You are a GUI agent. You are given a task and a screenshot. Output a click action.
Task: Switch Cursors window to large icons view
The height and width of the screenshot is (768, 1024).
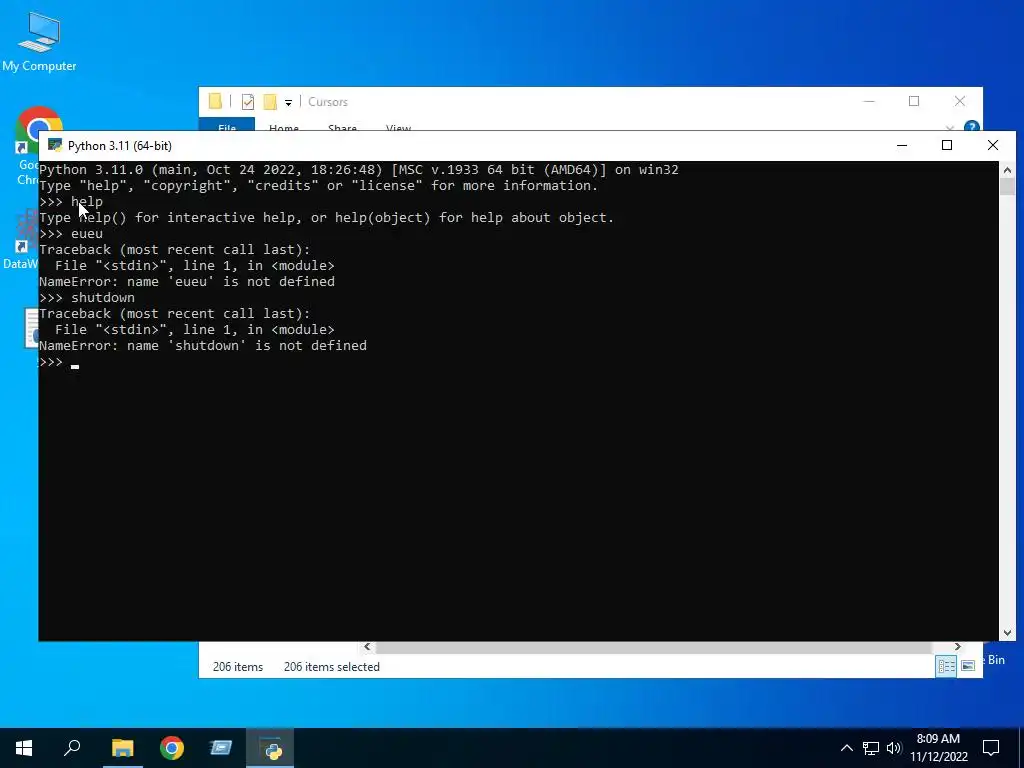968,666
